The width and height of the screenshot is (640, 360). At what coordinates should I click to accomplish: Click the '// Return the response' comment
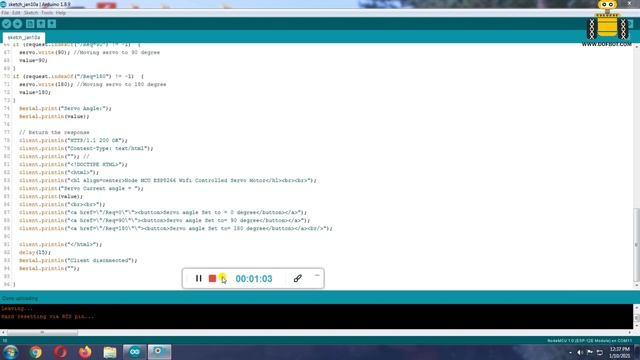[x=54, y=132]
